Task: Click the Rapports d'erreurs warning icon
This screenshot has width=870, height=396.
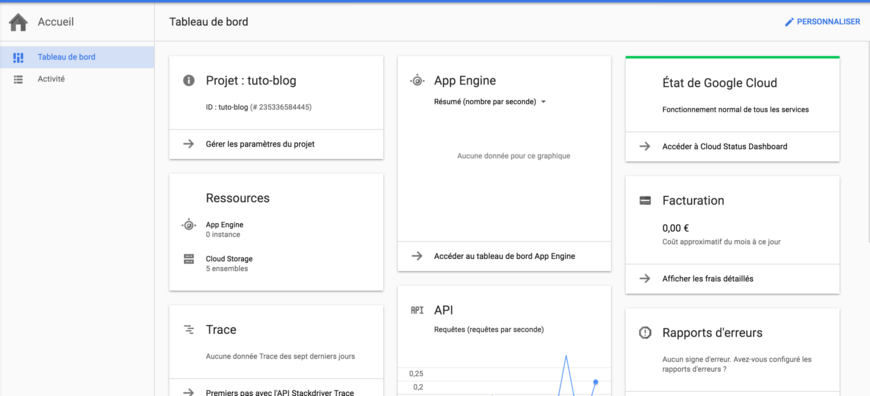Action: click(x=645, y=333)
